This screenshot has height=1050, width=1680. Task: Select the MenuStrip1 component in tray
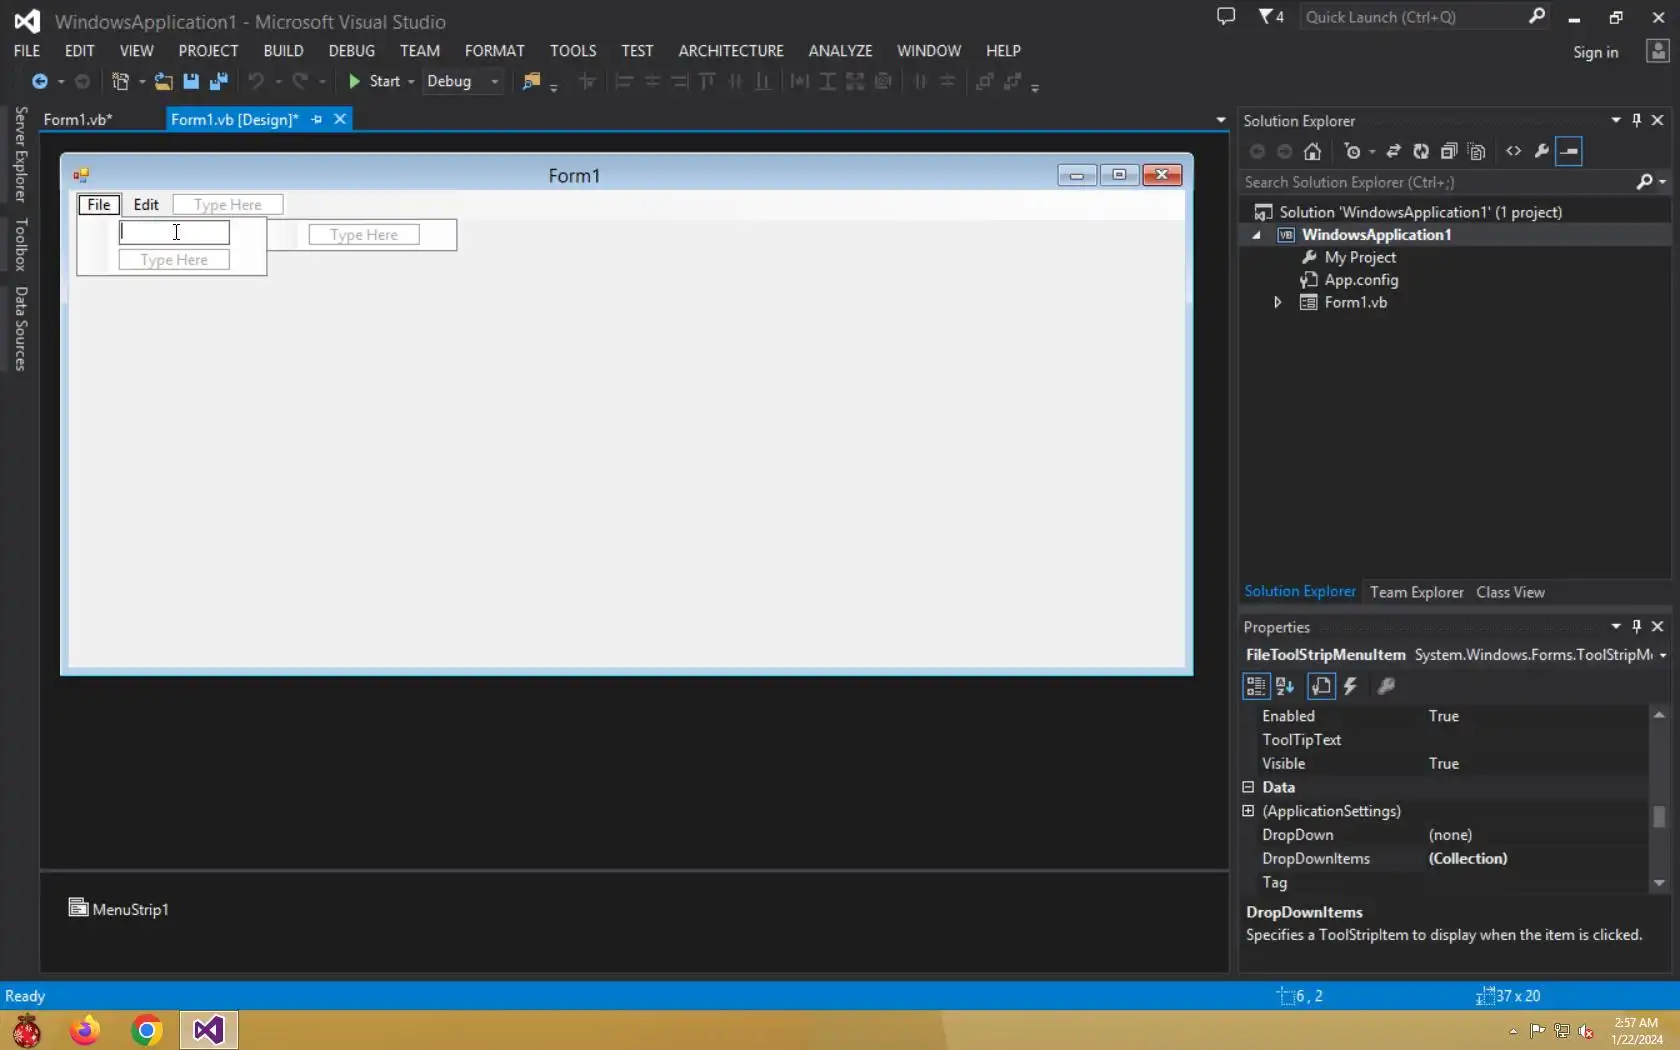tap(118, 909)
